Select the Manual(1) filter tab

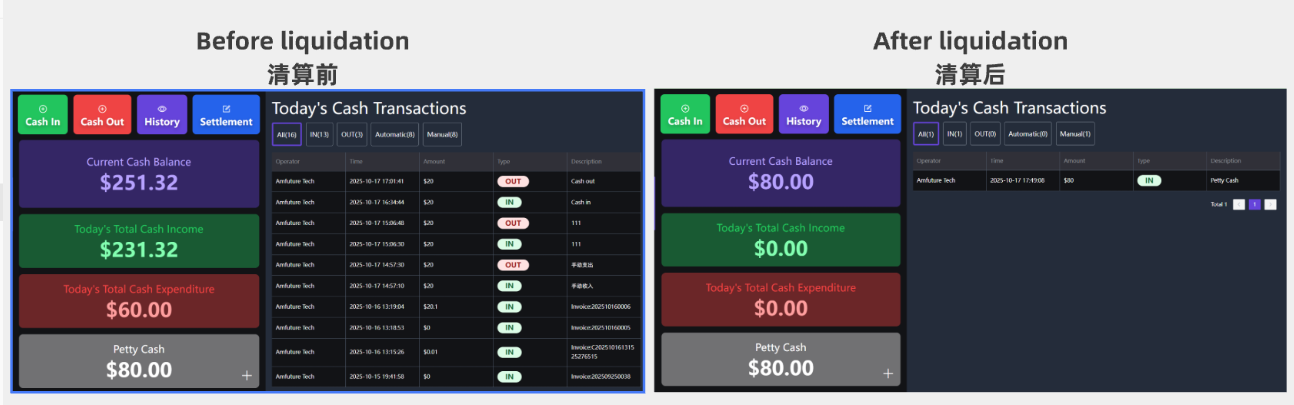(1075, 134)
